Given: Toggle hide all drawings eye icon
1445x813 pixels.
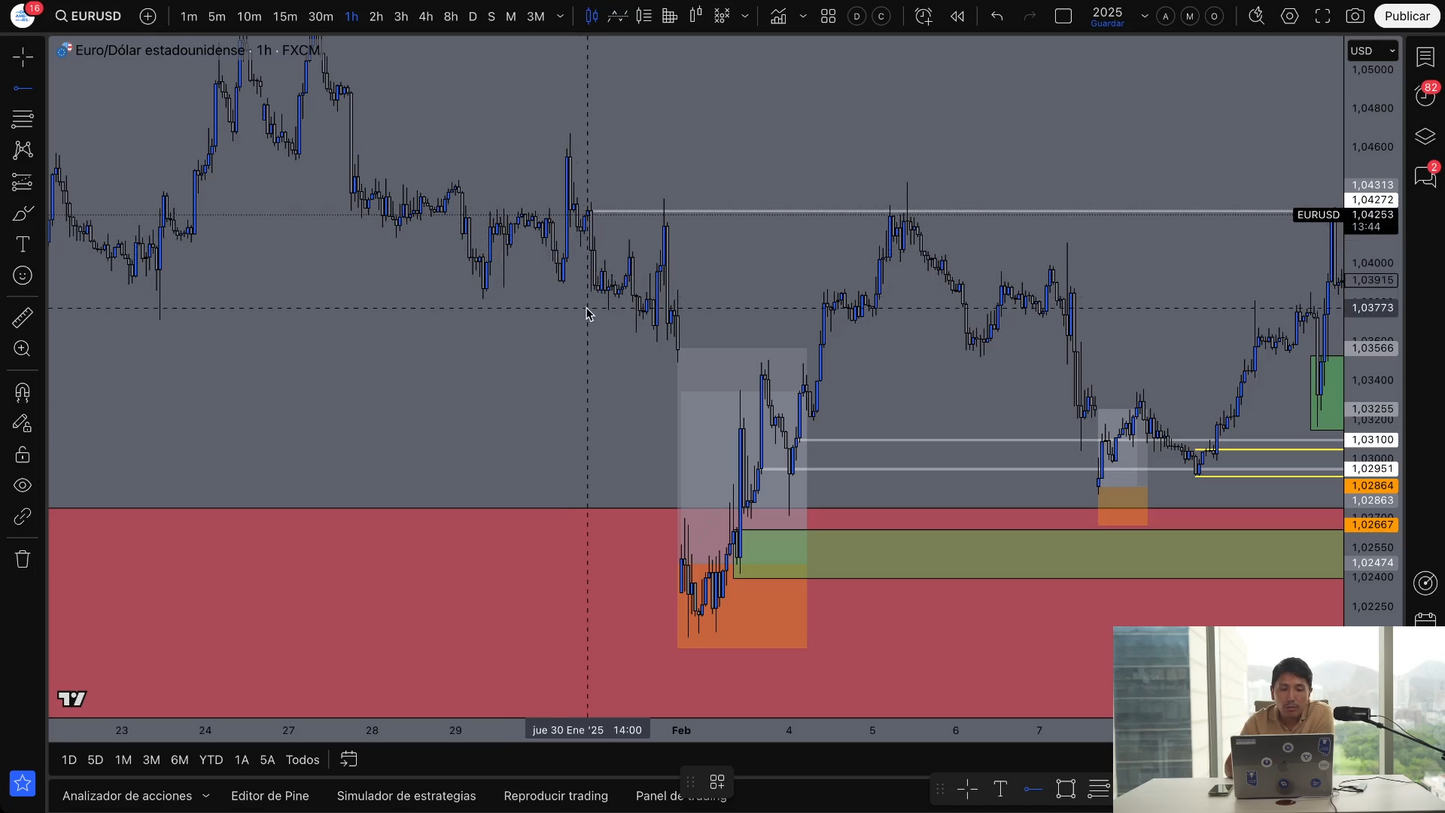Looking at the screenshot, I should 22,486.
